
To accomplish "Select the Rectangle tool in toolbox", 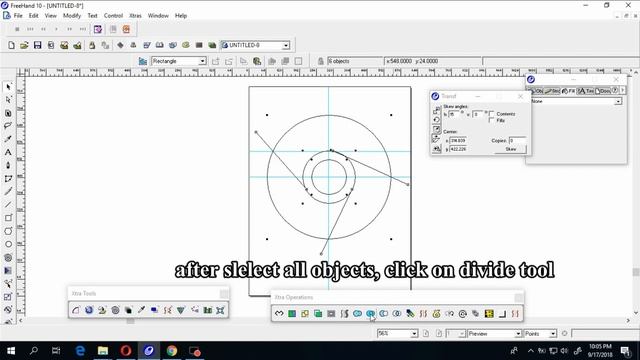I will (8, 218).
